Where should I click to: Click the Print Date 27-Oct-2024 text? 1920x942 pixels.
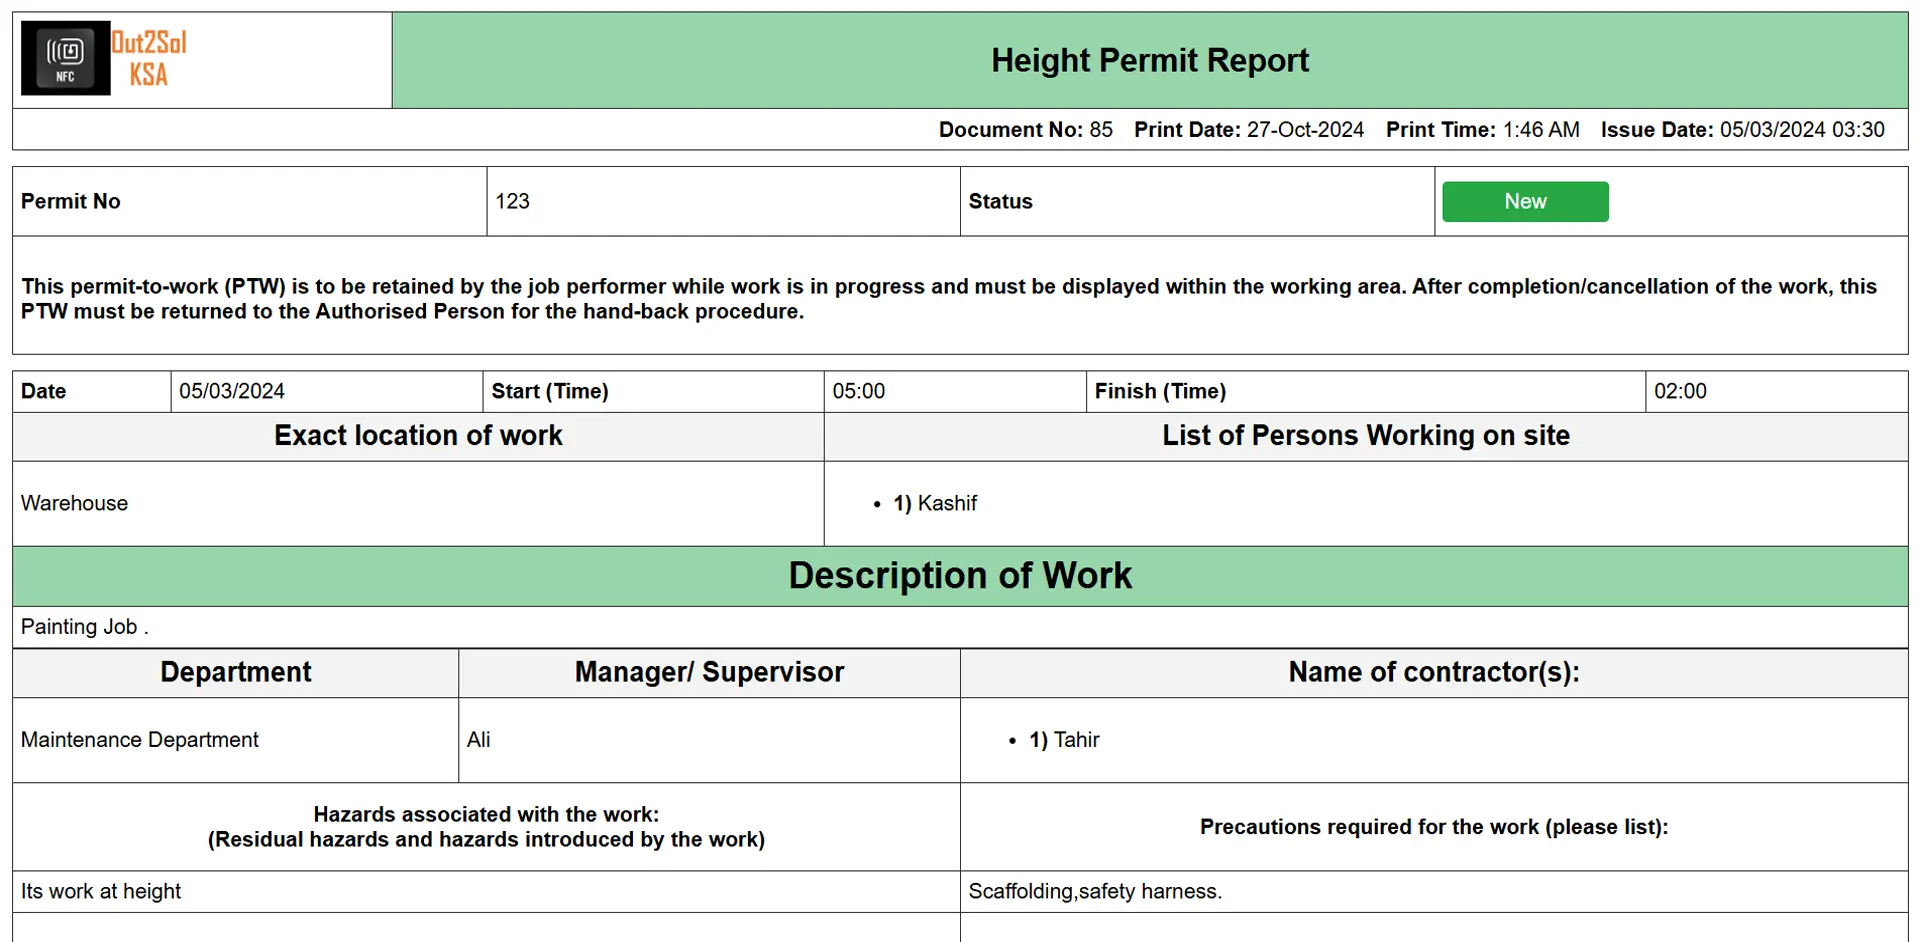click(1248, 130)
